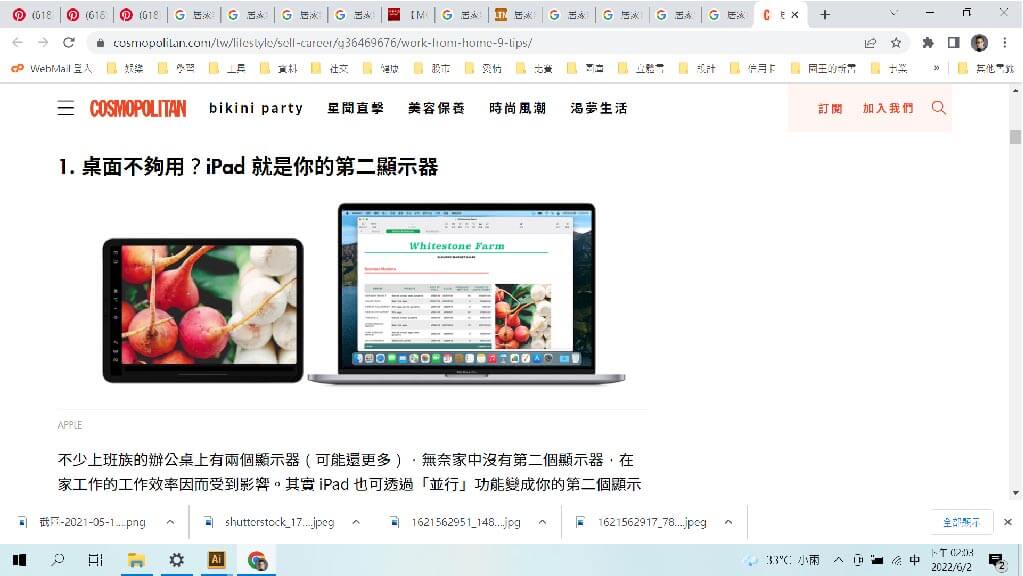
Task: Select the 美容保養 navigation item
Action: tap(436, 108)
